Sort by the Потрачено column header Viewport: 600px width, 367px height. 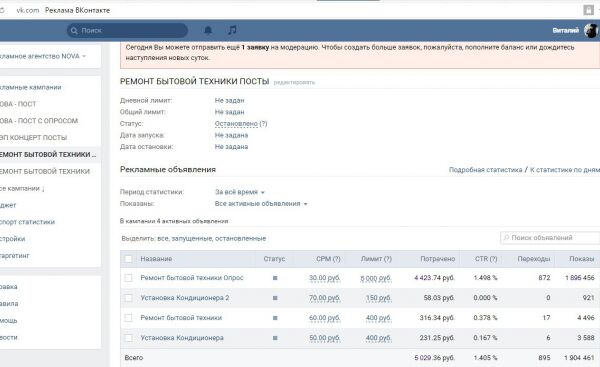pos(438,259)
